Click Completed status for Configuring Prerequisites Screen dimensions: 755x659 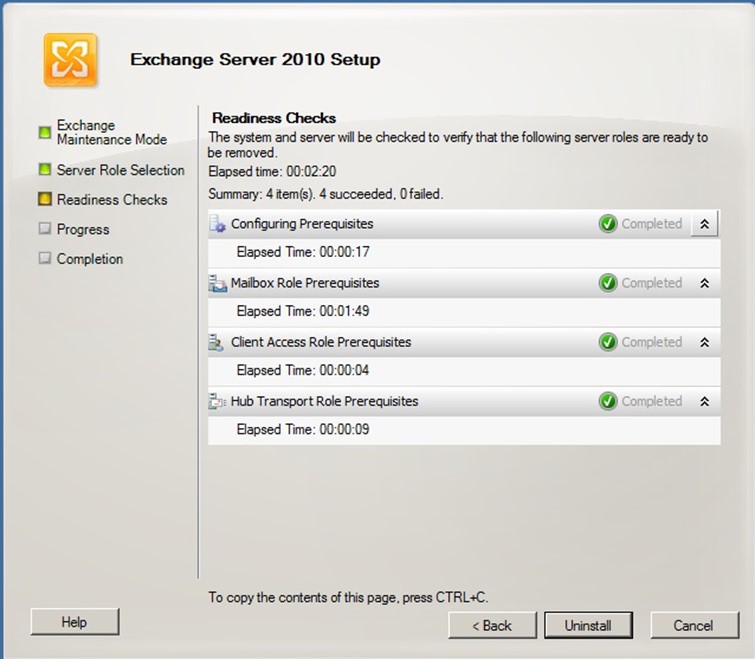[651, 224]
